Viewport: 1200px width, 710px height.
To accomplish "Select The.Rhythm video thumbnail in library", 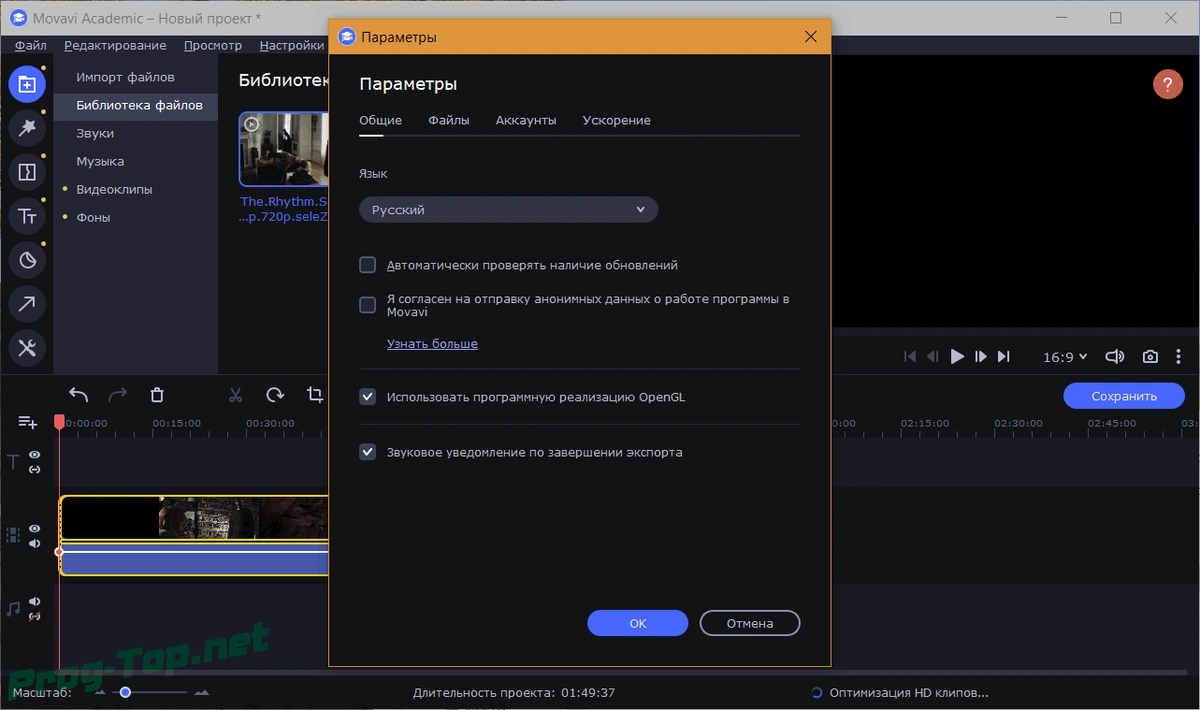I will [284, 149].
